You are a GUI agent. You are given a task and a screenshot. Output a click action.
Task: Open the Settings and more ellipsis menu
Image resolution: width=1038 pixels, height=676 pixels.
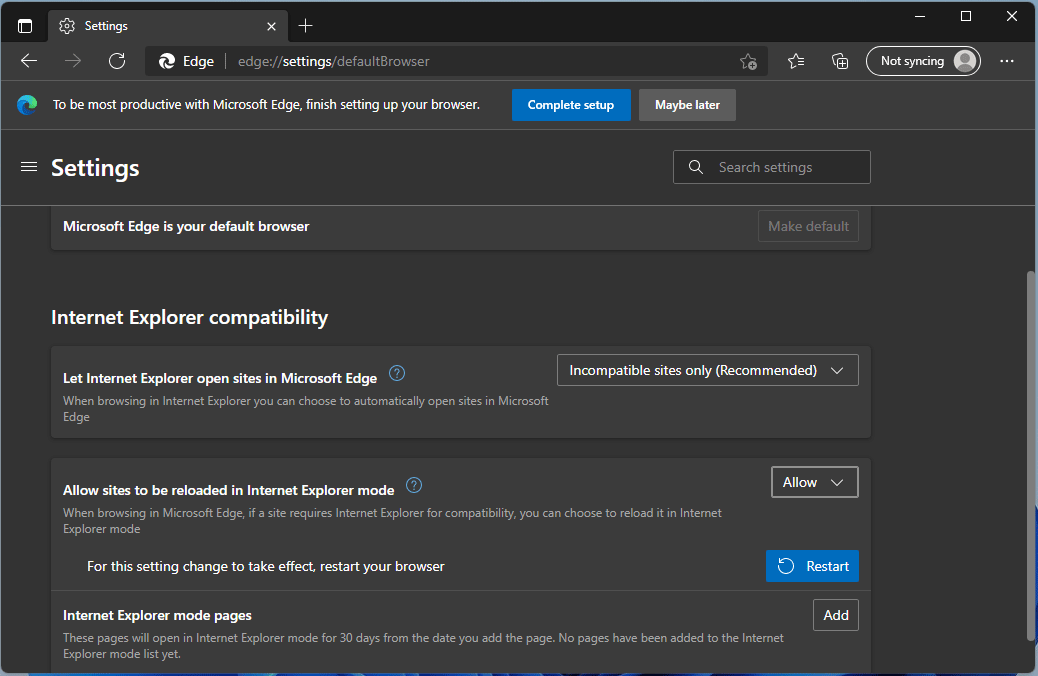tap(1007, 61)
